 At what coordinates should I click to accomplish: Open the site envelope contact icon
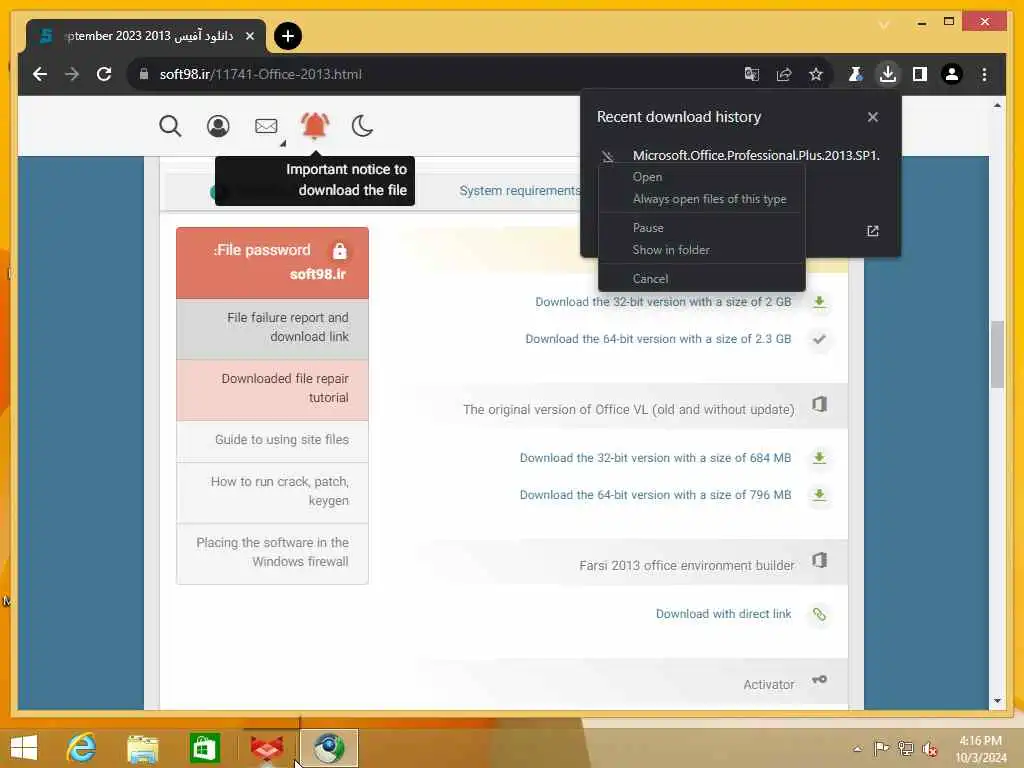(x=266, y=125)
